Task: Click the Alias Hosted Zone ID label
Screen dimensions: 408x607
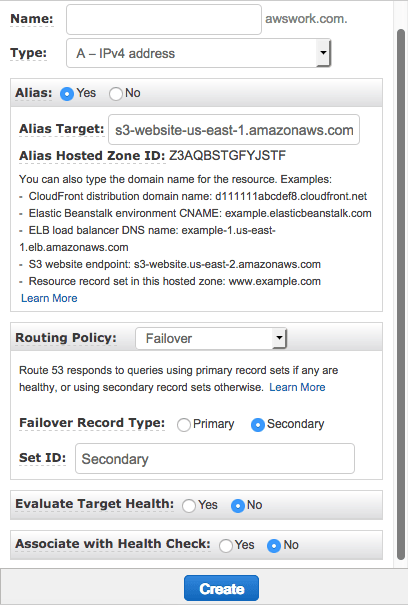Action: tap(92, 156)
